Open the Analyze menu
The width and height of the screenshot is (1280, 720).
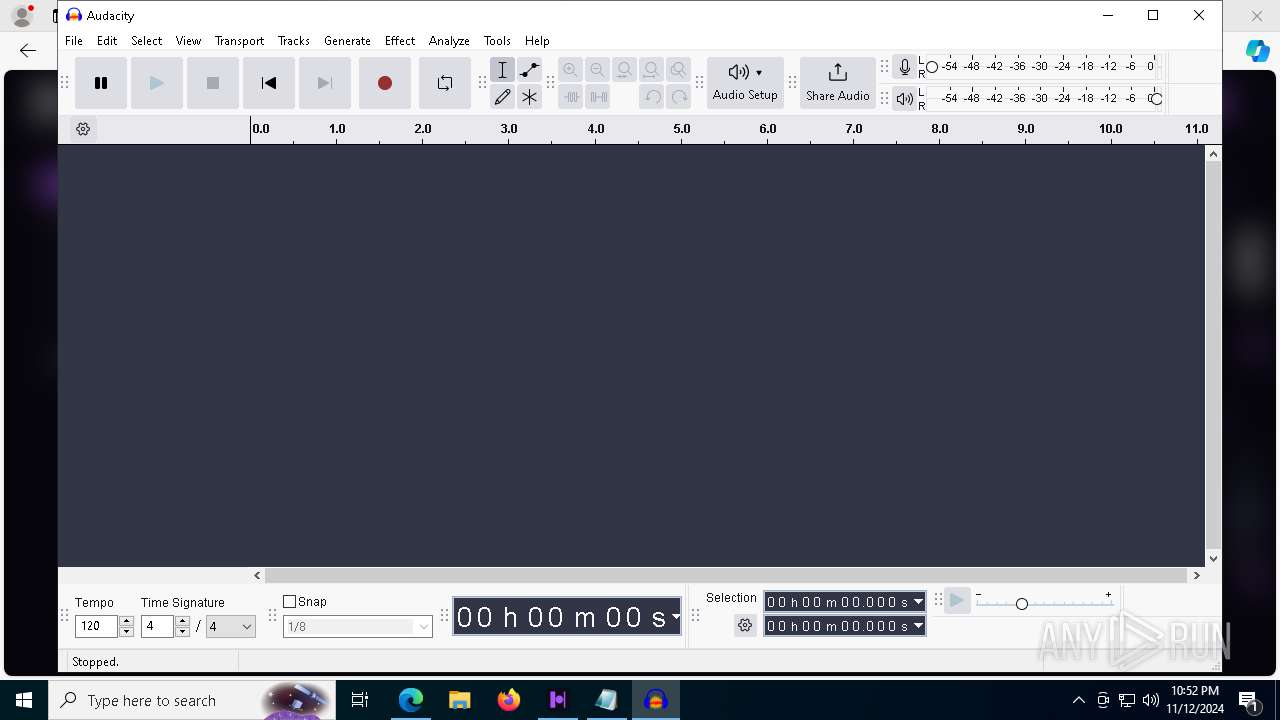click(x=449, y=41)
